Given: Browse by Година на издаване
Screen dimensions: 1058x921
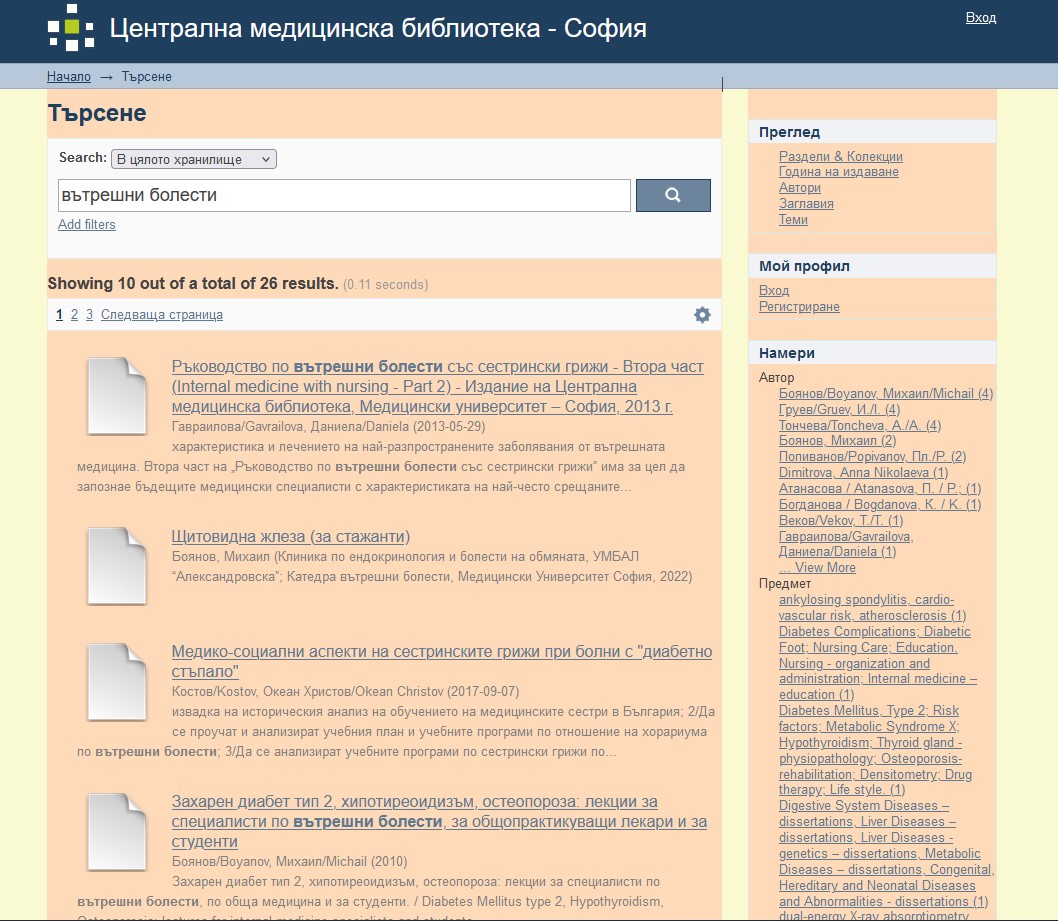Looking at the screenshot, I should pyautogui.click(x=838, y=172).
